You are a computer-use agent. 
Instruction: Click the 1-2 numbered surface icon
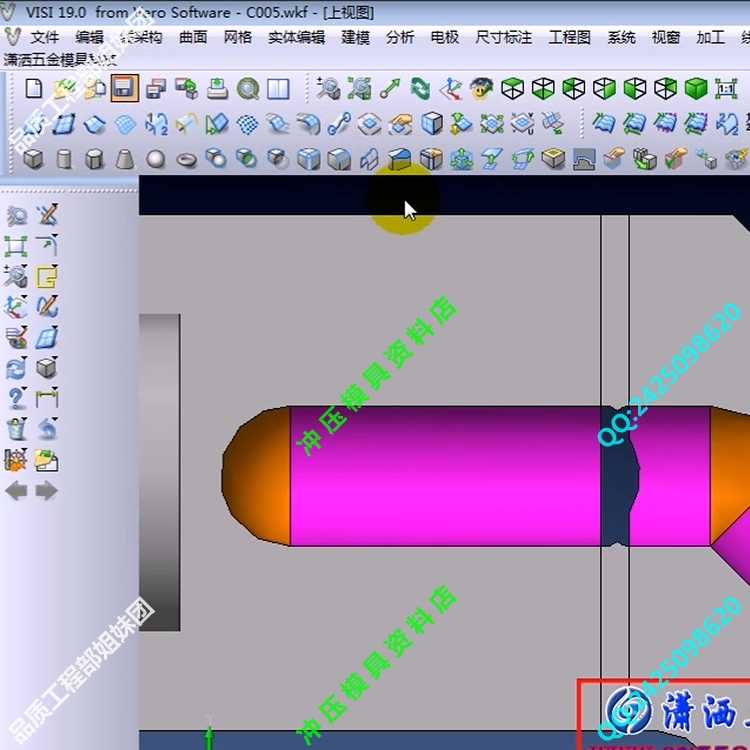(156, 124)
